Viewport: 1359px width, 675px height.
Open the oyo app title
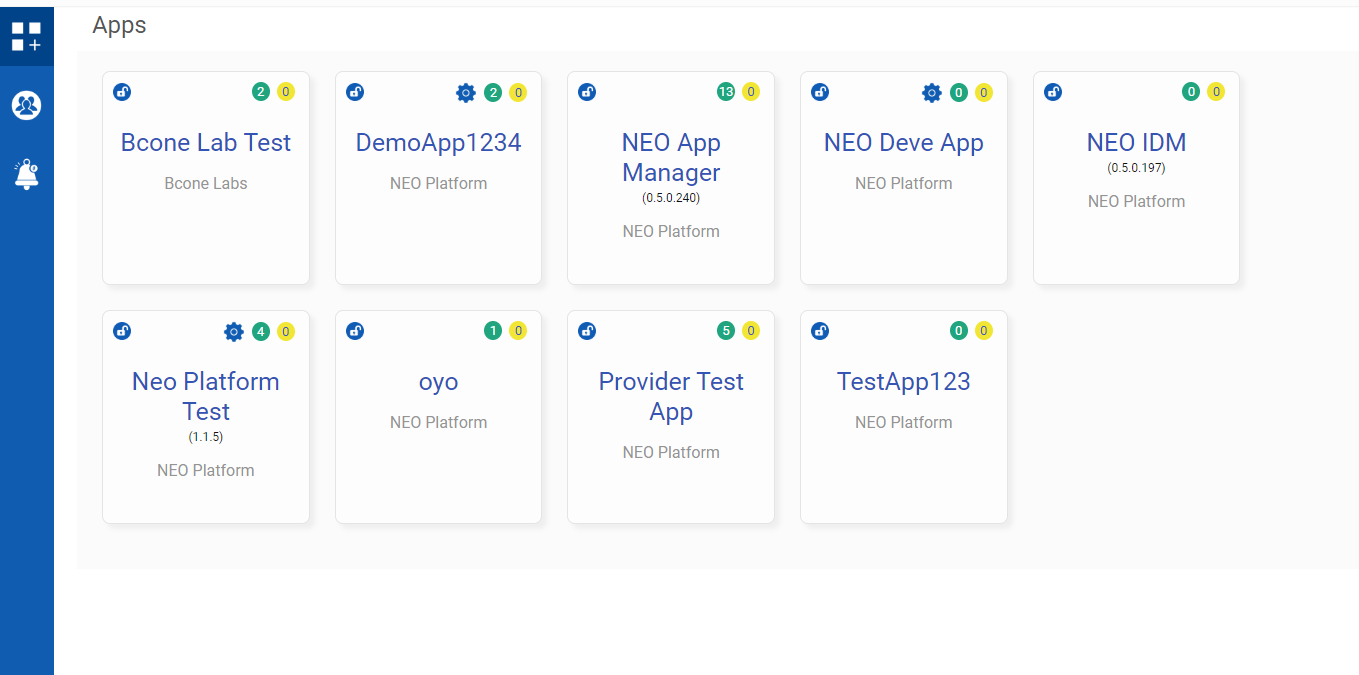pos(439,383)
